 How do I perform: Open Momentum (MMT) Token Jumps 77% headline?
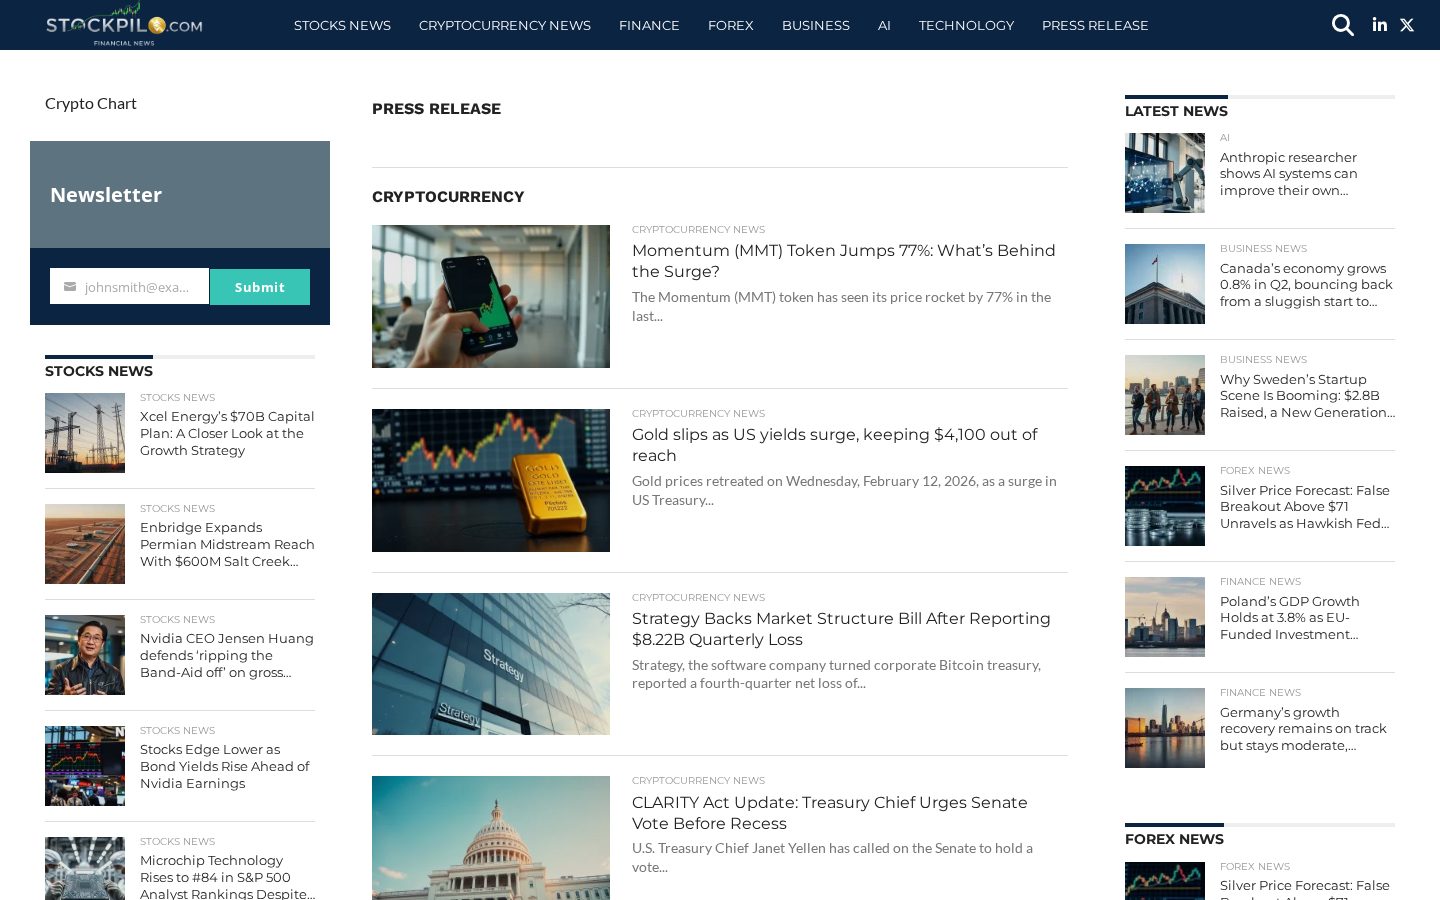pyautogui.click(x=843, y=261)
